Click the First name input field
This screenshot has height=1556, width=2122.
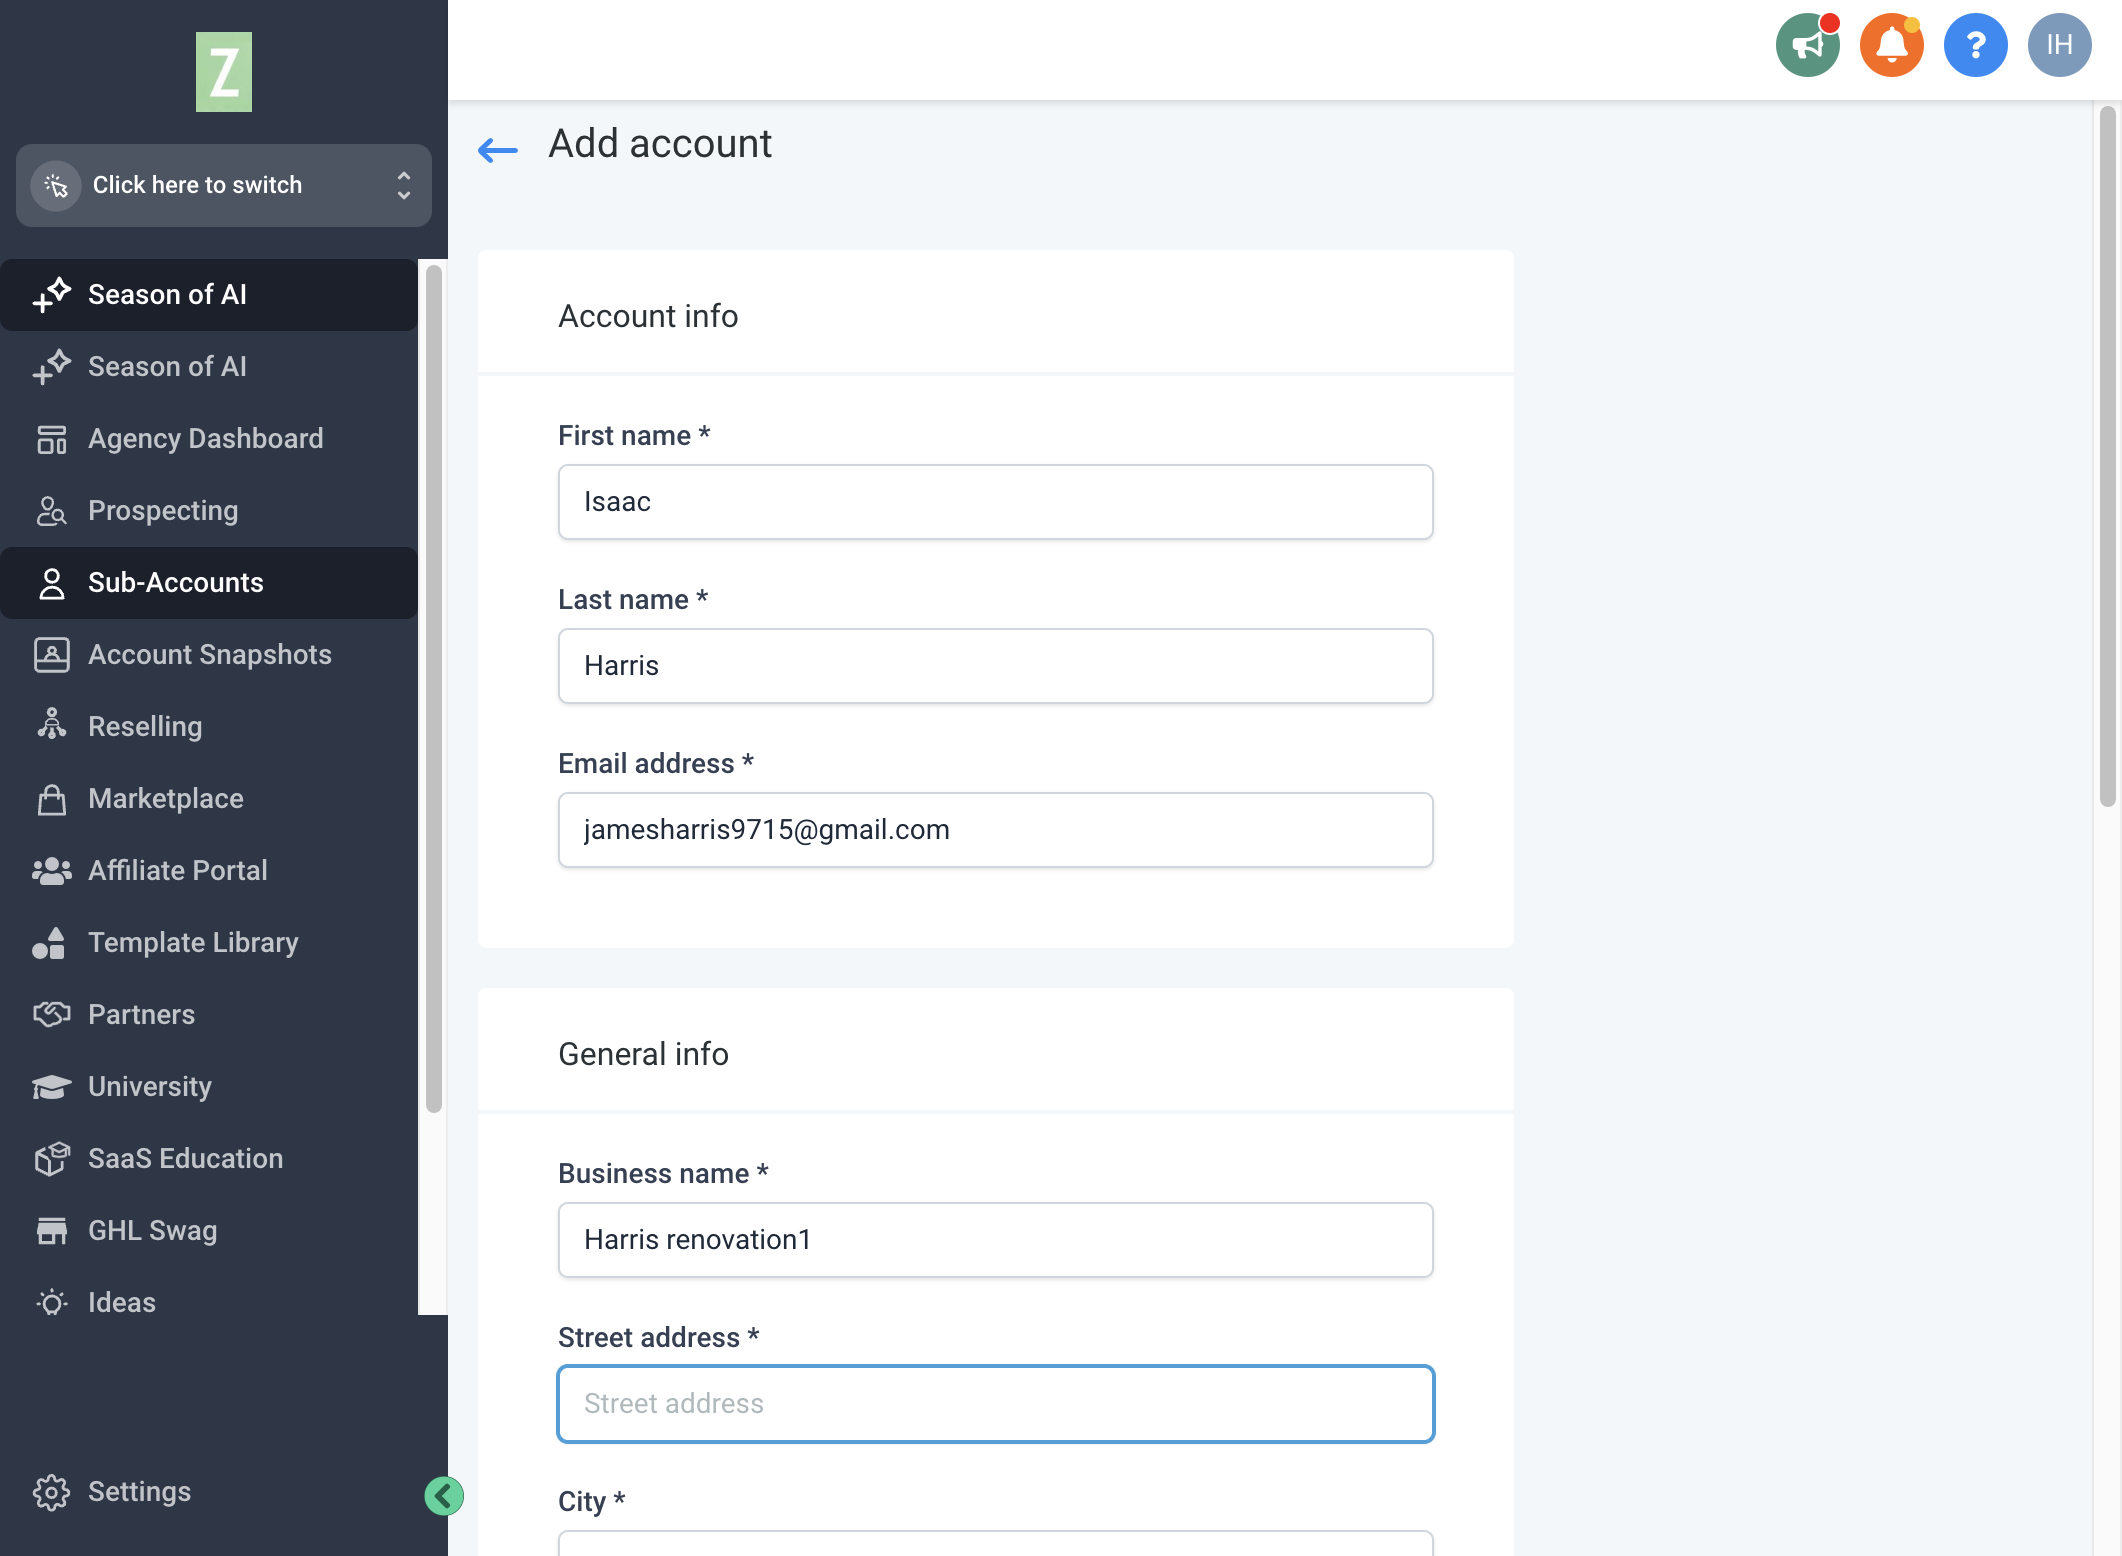(995, 502)
